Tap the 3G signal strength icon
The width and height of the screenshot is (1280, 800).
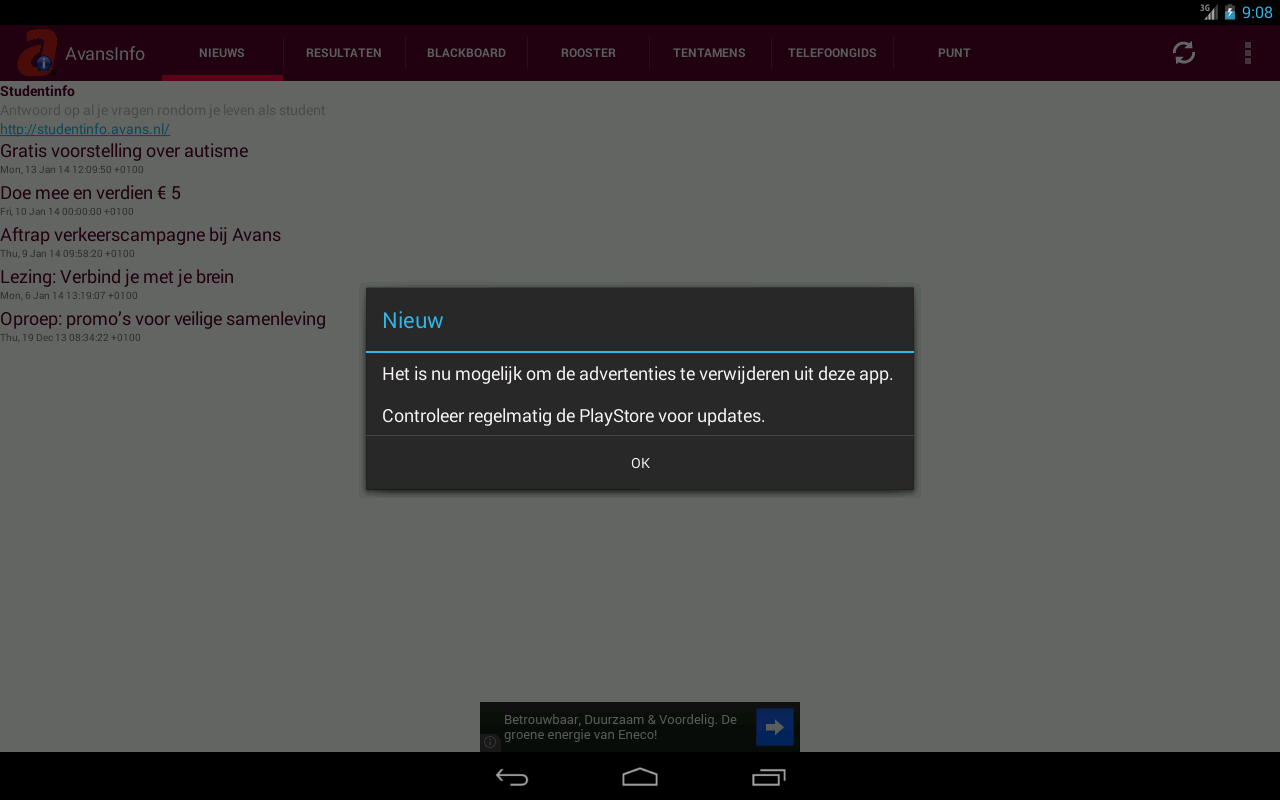click(x=1209, y=12)
